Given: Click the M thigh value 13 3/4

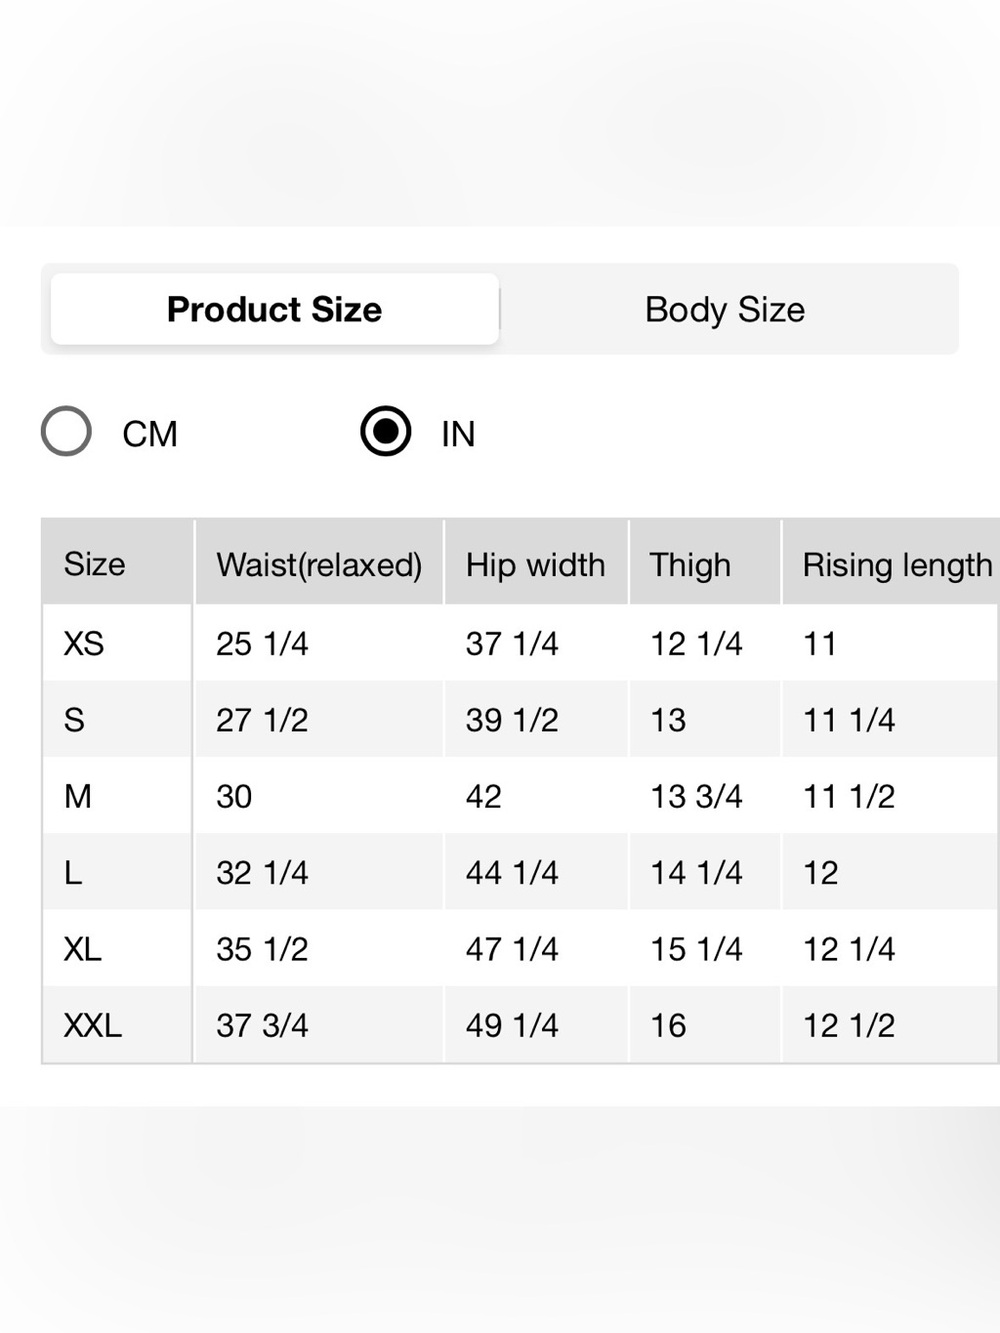Looking at the screenshot, I should tap(696, 796).
